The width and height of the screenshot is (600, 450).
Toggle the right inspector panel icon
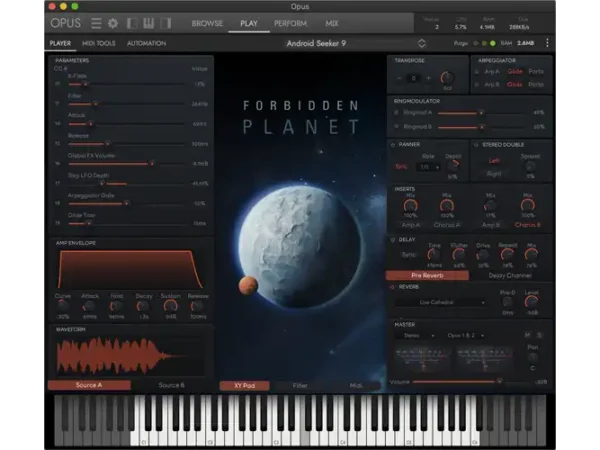[x=165, y=23]
